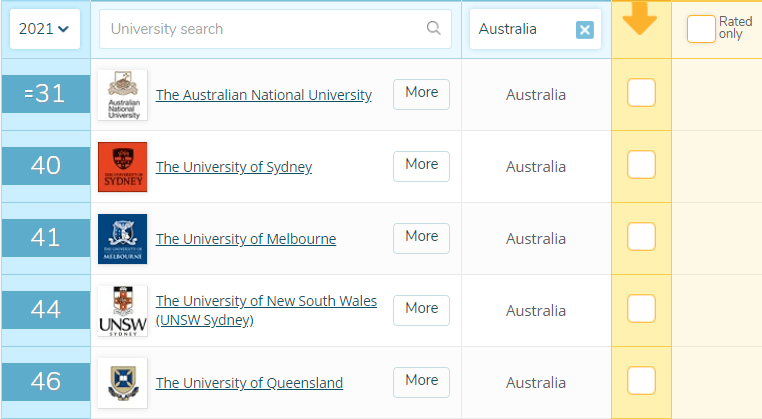Image resolution: width=762 pixels, height=419 pixels.
Task: Click the University of Sydney logo
Action: pyautogui.click(x=122, y=167)
